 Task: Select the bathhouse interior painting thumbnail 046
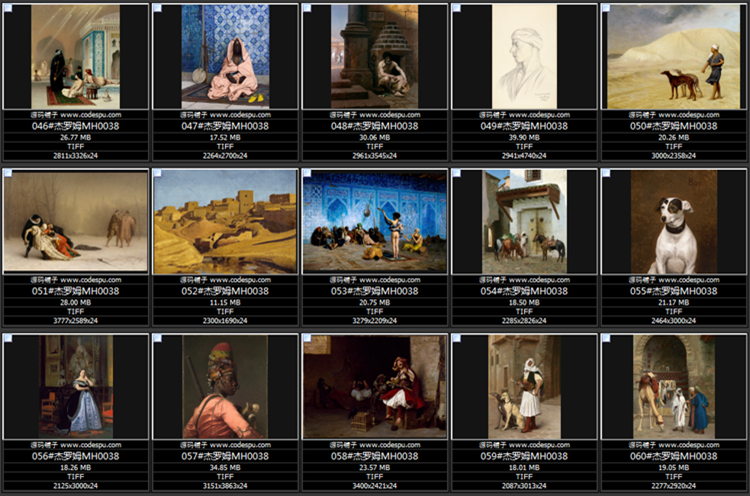tap(76, 57)
